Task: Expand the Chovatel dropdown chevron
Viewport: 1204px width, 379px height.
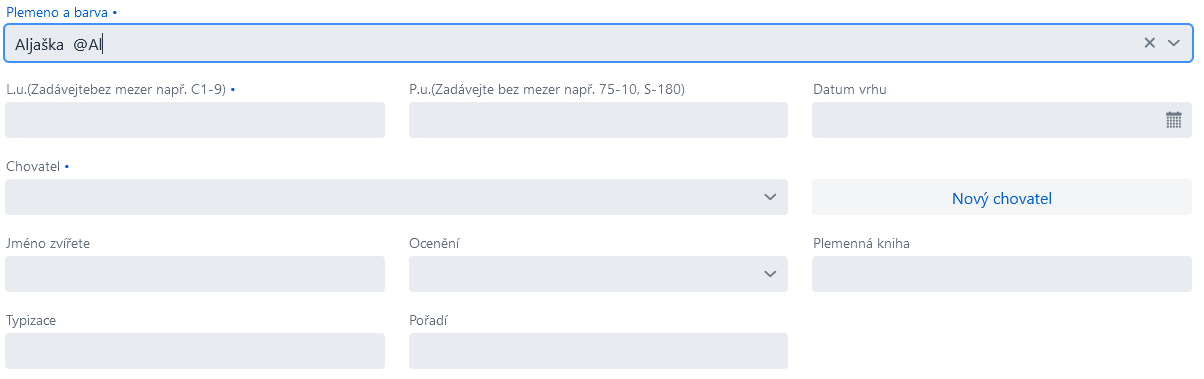Action: point(770,197)
